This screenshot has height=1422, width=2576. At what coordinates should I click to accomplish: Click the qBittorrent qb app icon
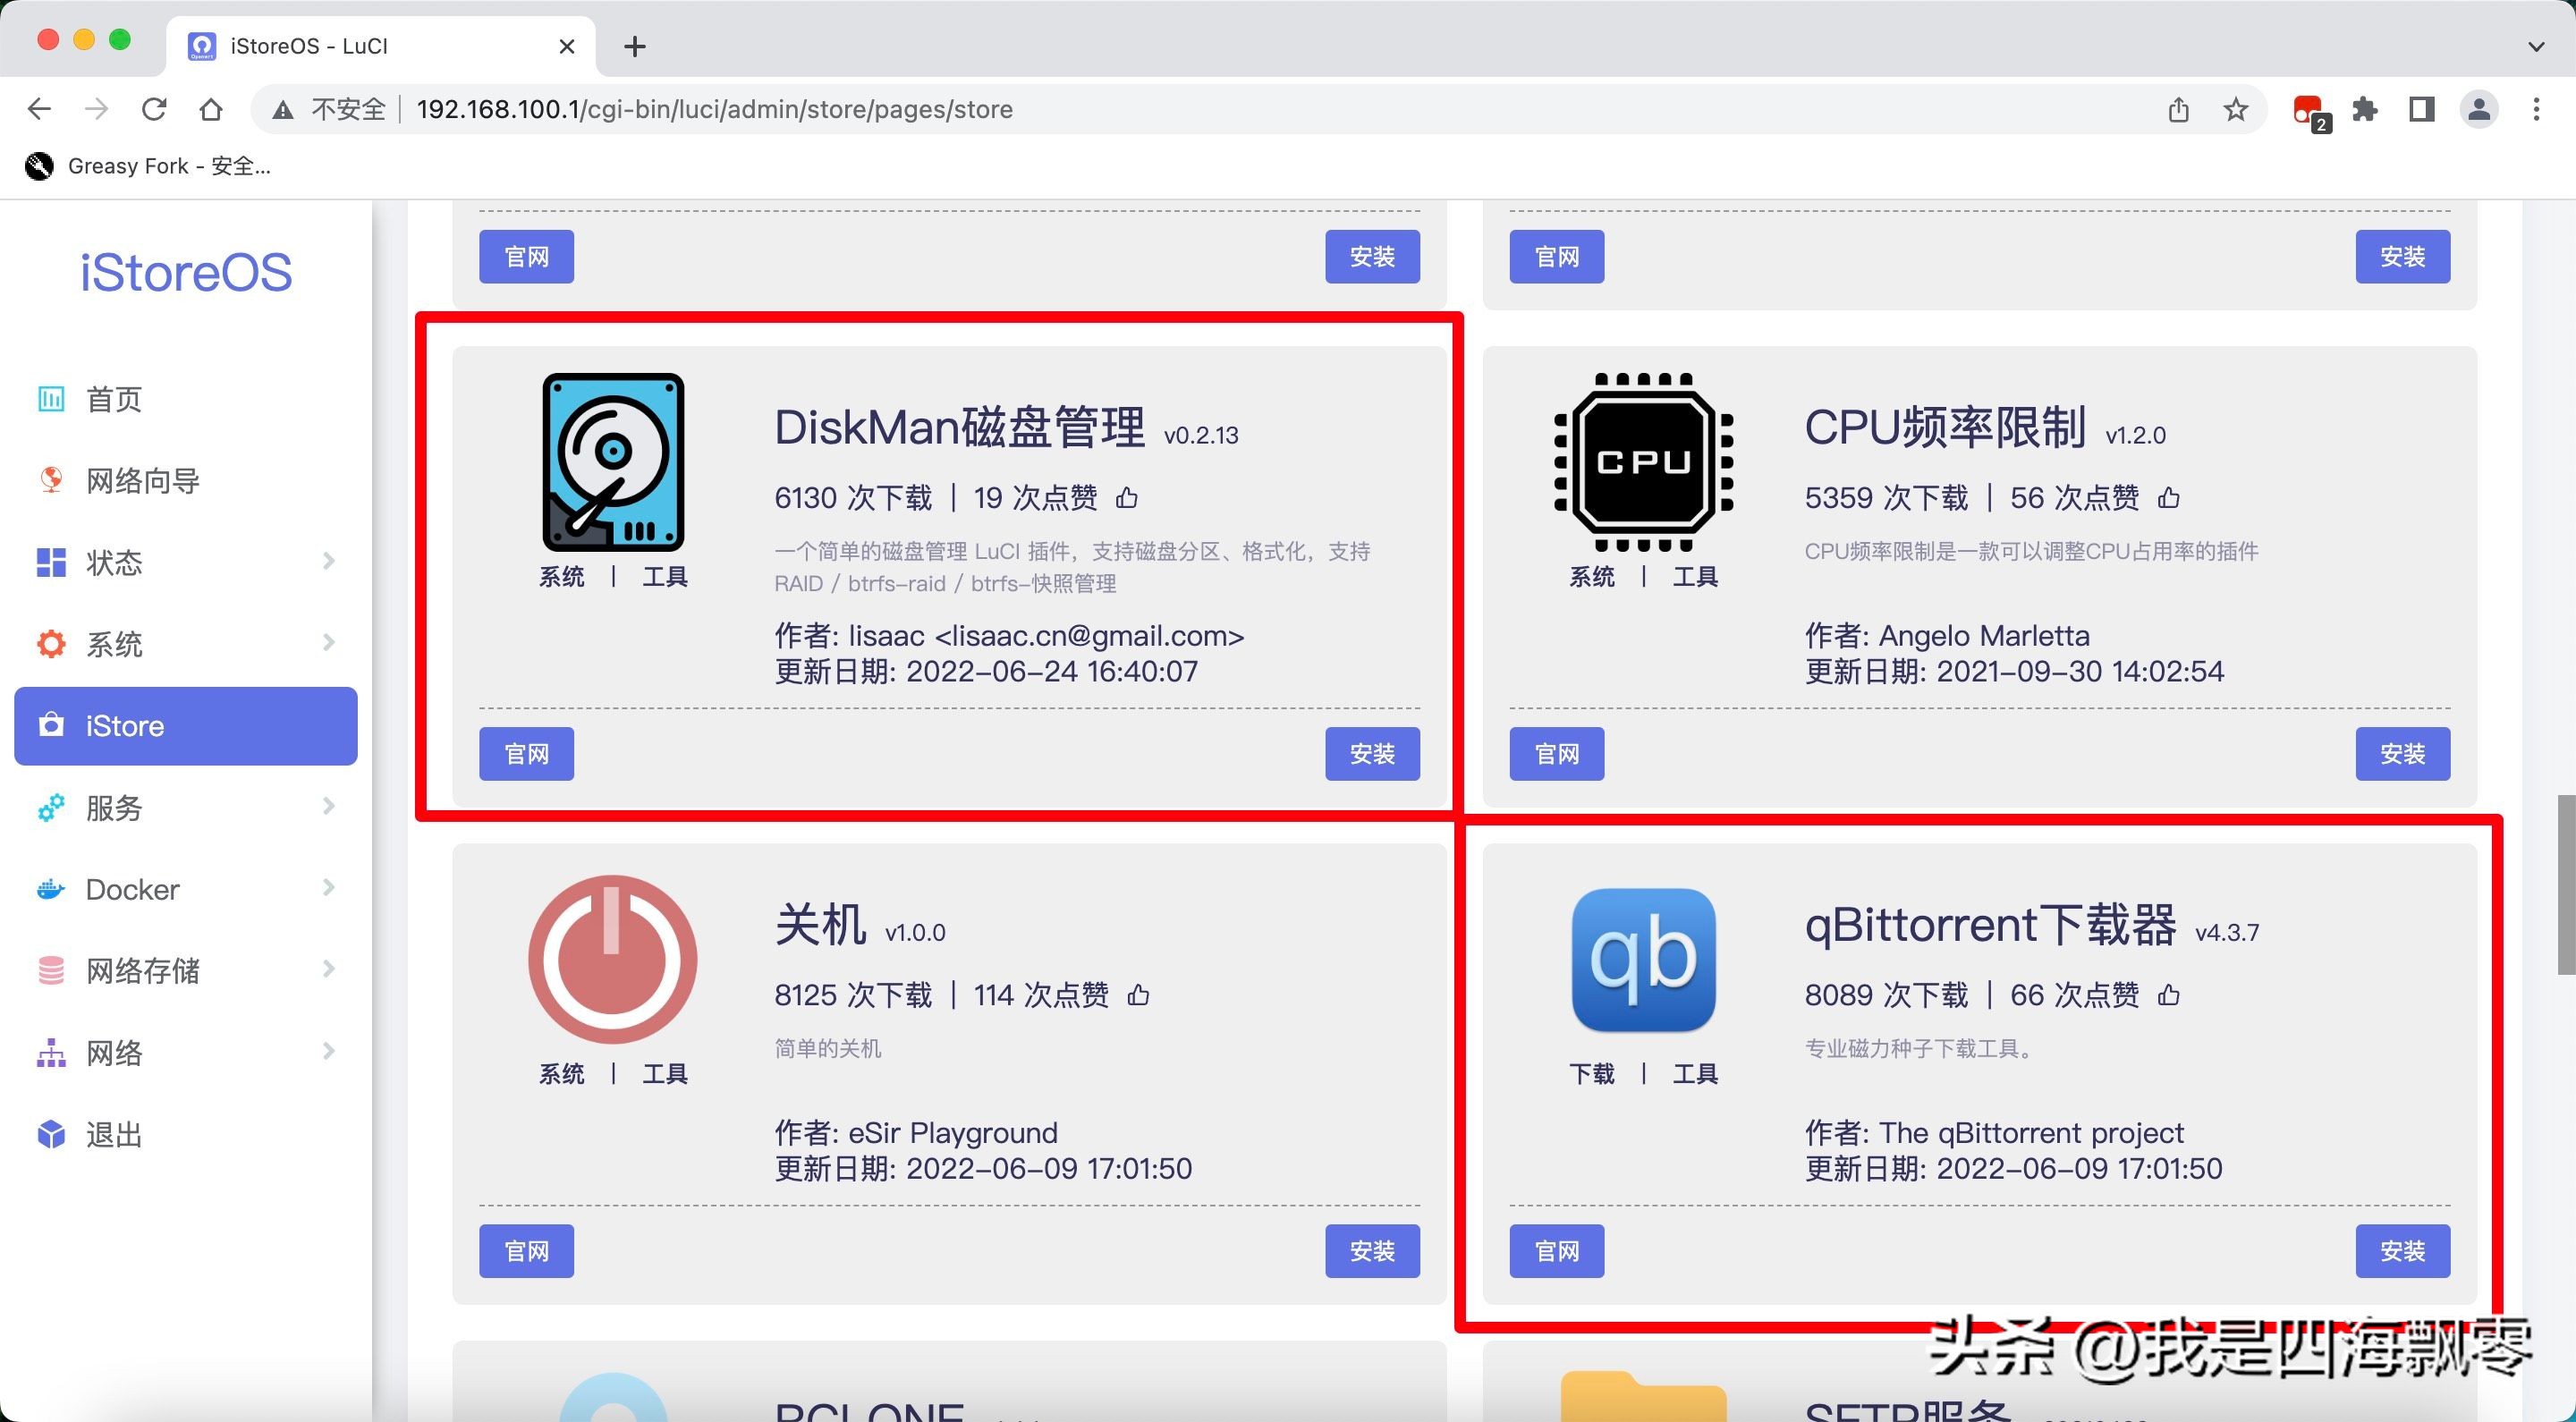(1643, 960)
